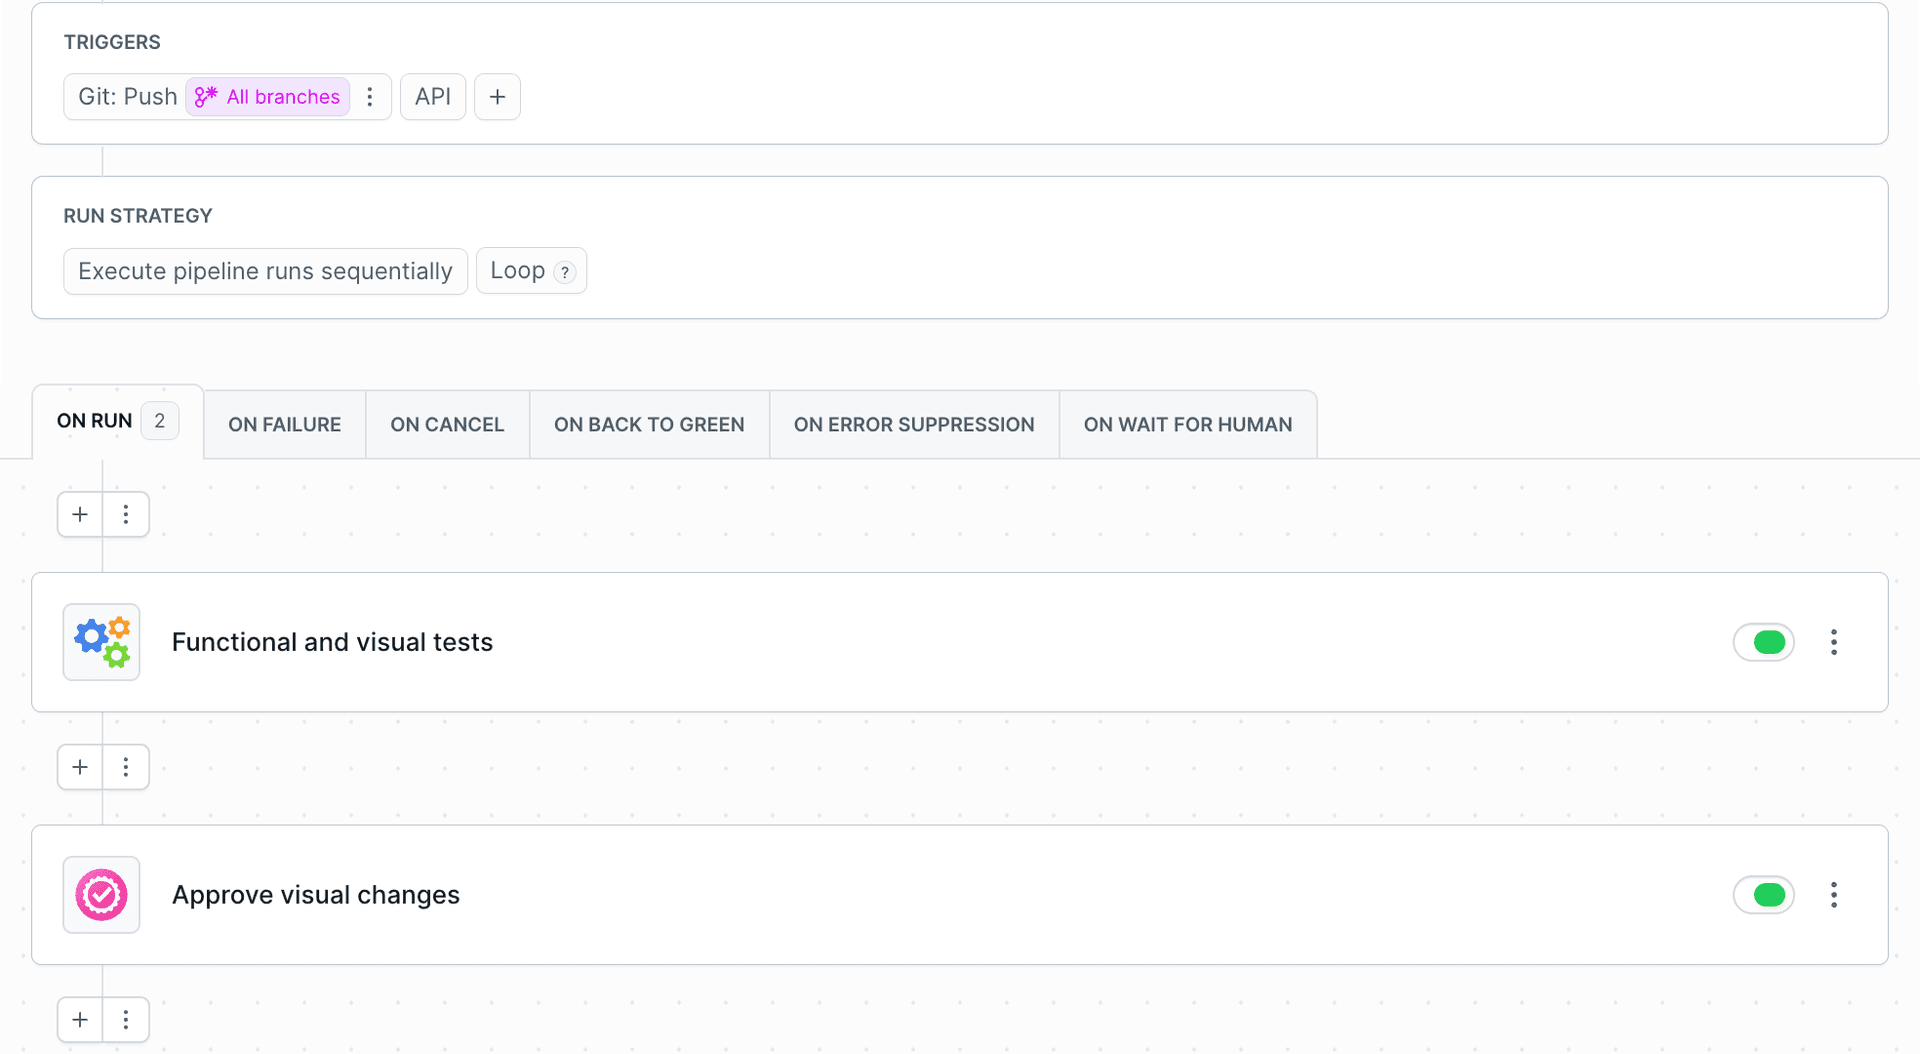Add action above Functional and visual tests
Viewport: 1920px width, 1054px height.
pos(80,514)
